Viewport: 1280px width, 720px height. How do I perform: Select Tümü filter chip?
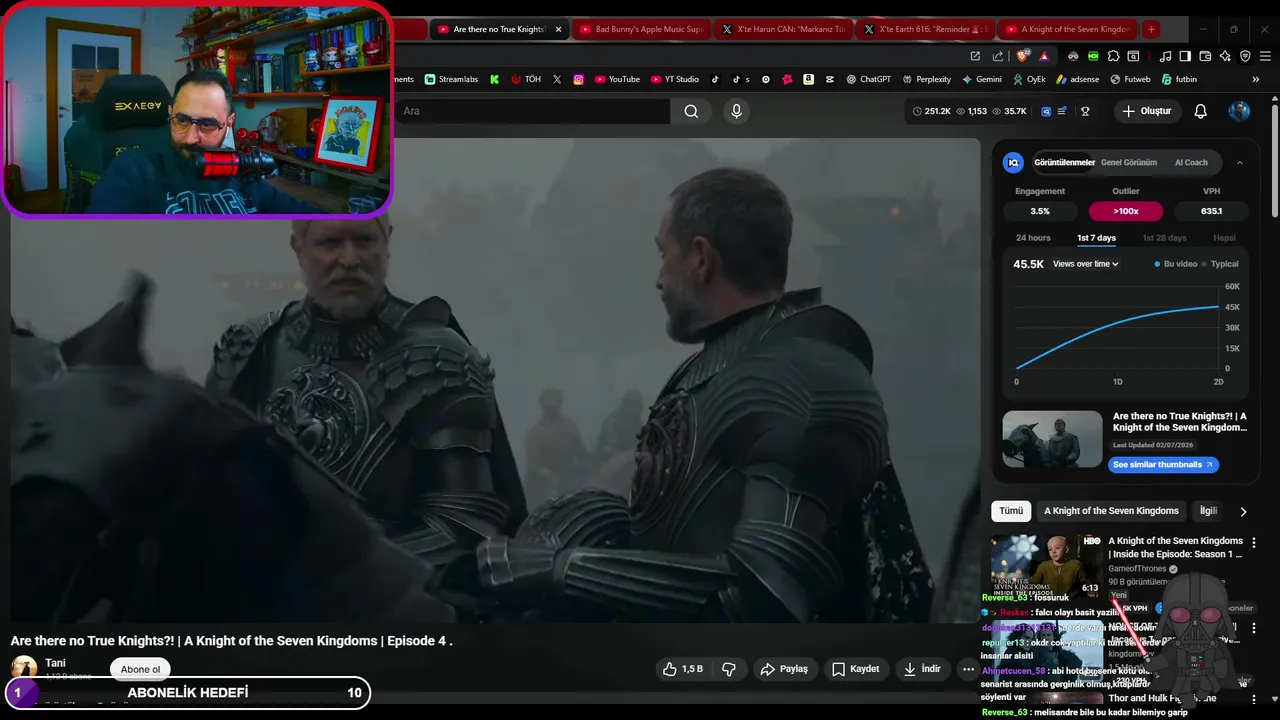click(1011, 511)
